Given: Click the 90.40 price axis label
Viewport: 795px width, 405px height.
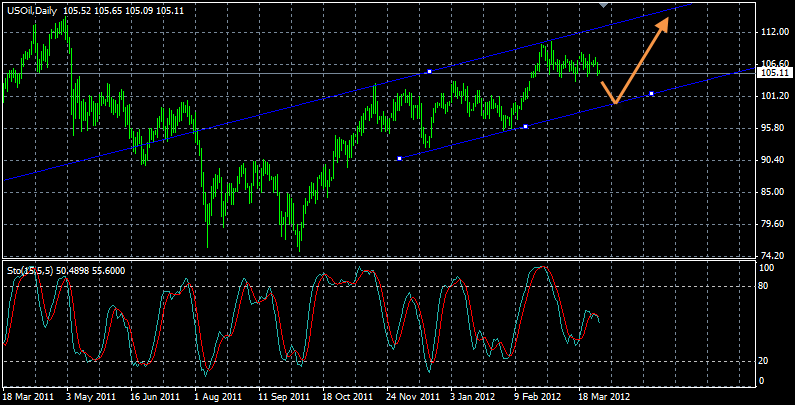Looking at the screenshot, I should click(x=774, y=160).
